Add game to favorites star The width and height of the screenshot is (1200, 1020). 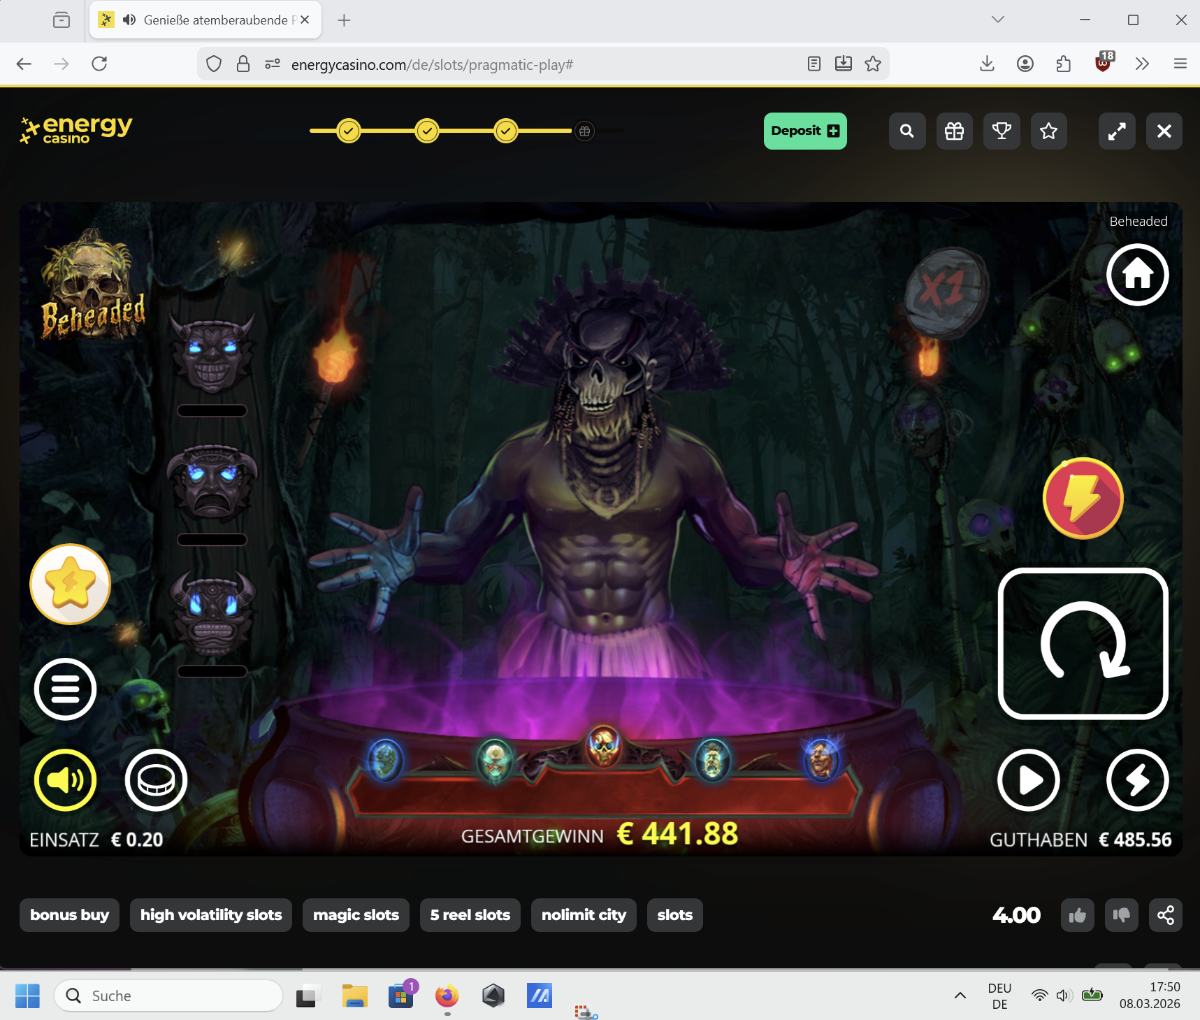[x=1048, y=131]
